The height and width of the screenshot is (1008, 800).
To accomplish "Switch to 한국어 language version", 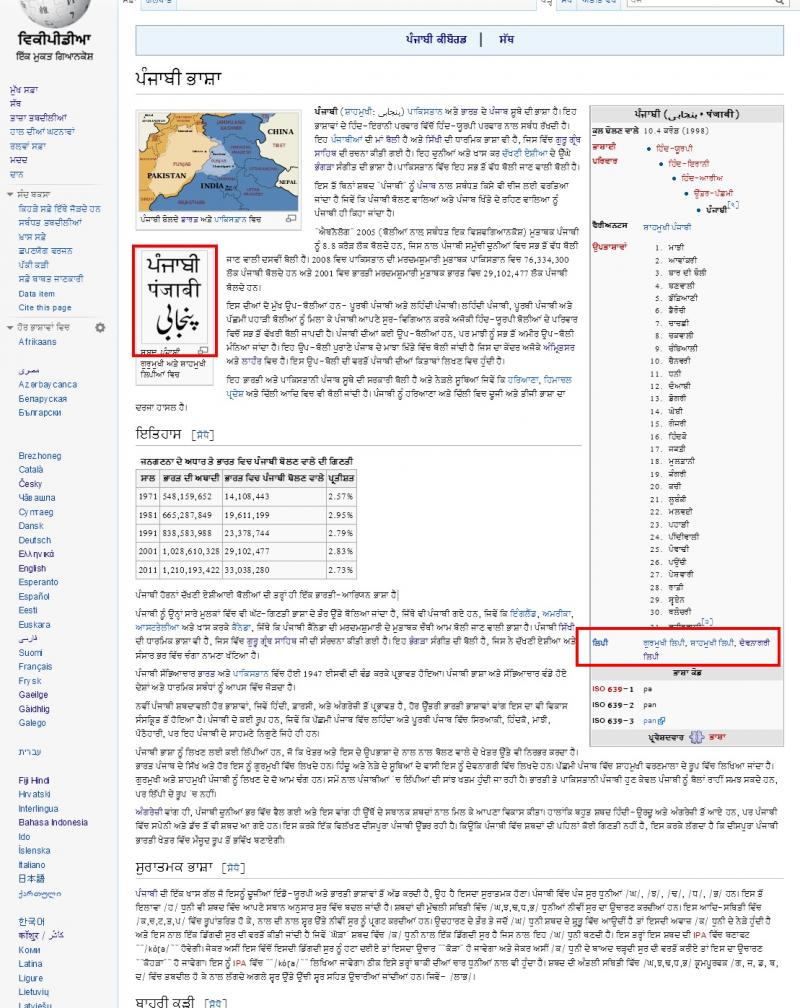I will point(32,922).
